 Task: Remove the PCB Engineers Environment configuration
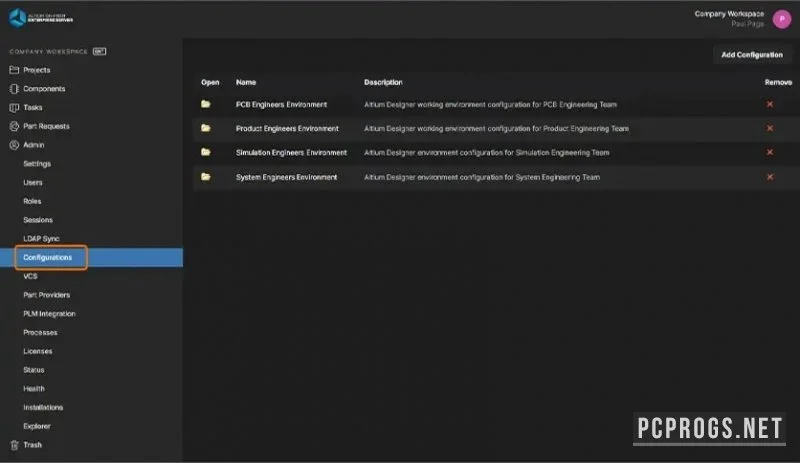click(x=770, y=104)
